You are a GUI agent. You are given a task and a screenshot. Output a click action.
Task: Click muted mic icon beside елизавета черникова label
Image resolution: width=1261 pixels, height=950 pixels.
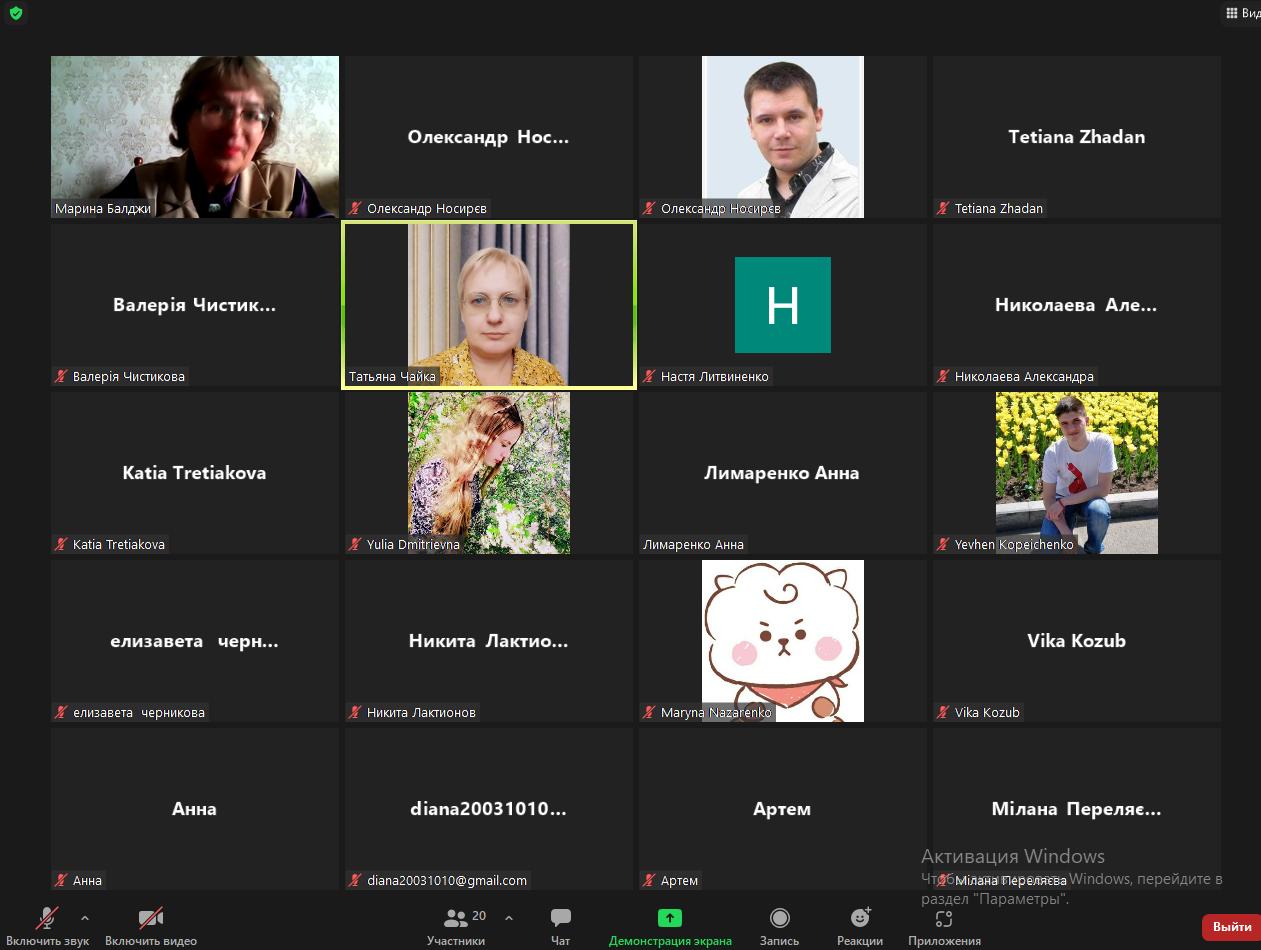click(61, 712)
